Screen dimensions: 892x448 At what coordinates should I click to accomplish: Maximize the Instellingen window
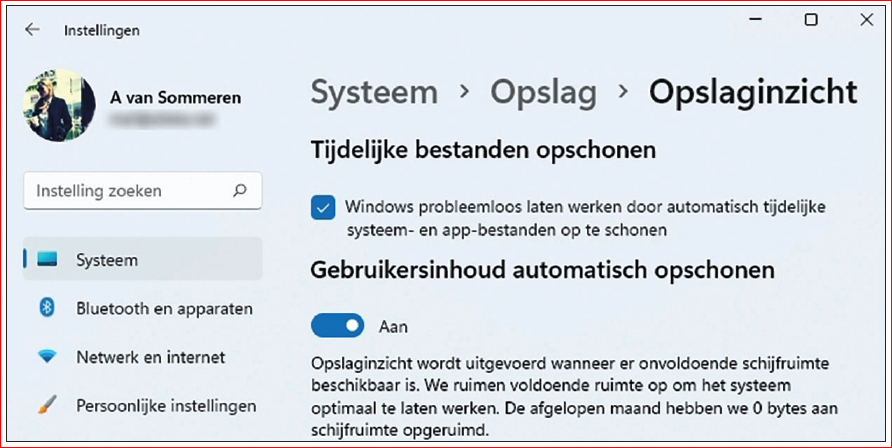[x=811, y=19]
